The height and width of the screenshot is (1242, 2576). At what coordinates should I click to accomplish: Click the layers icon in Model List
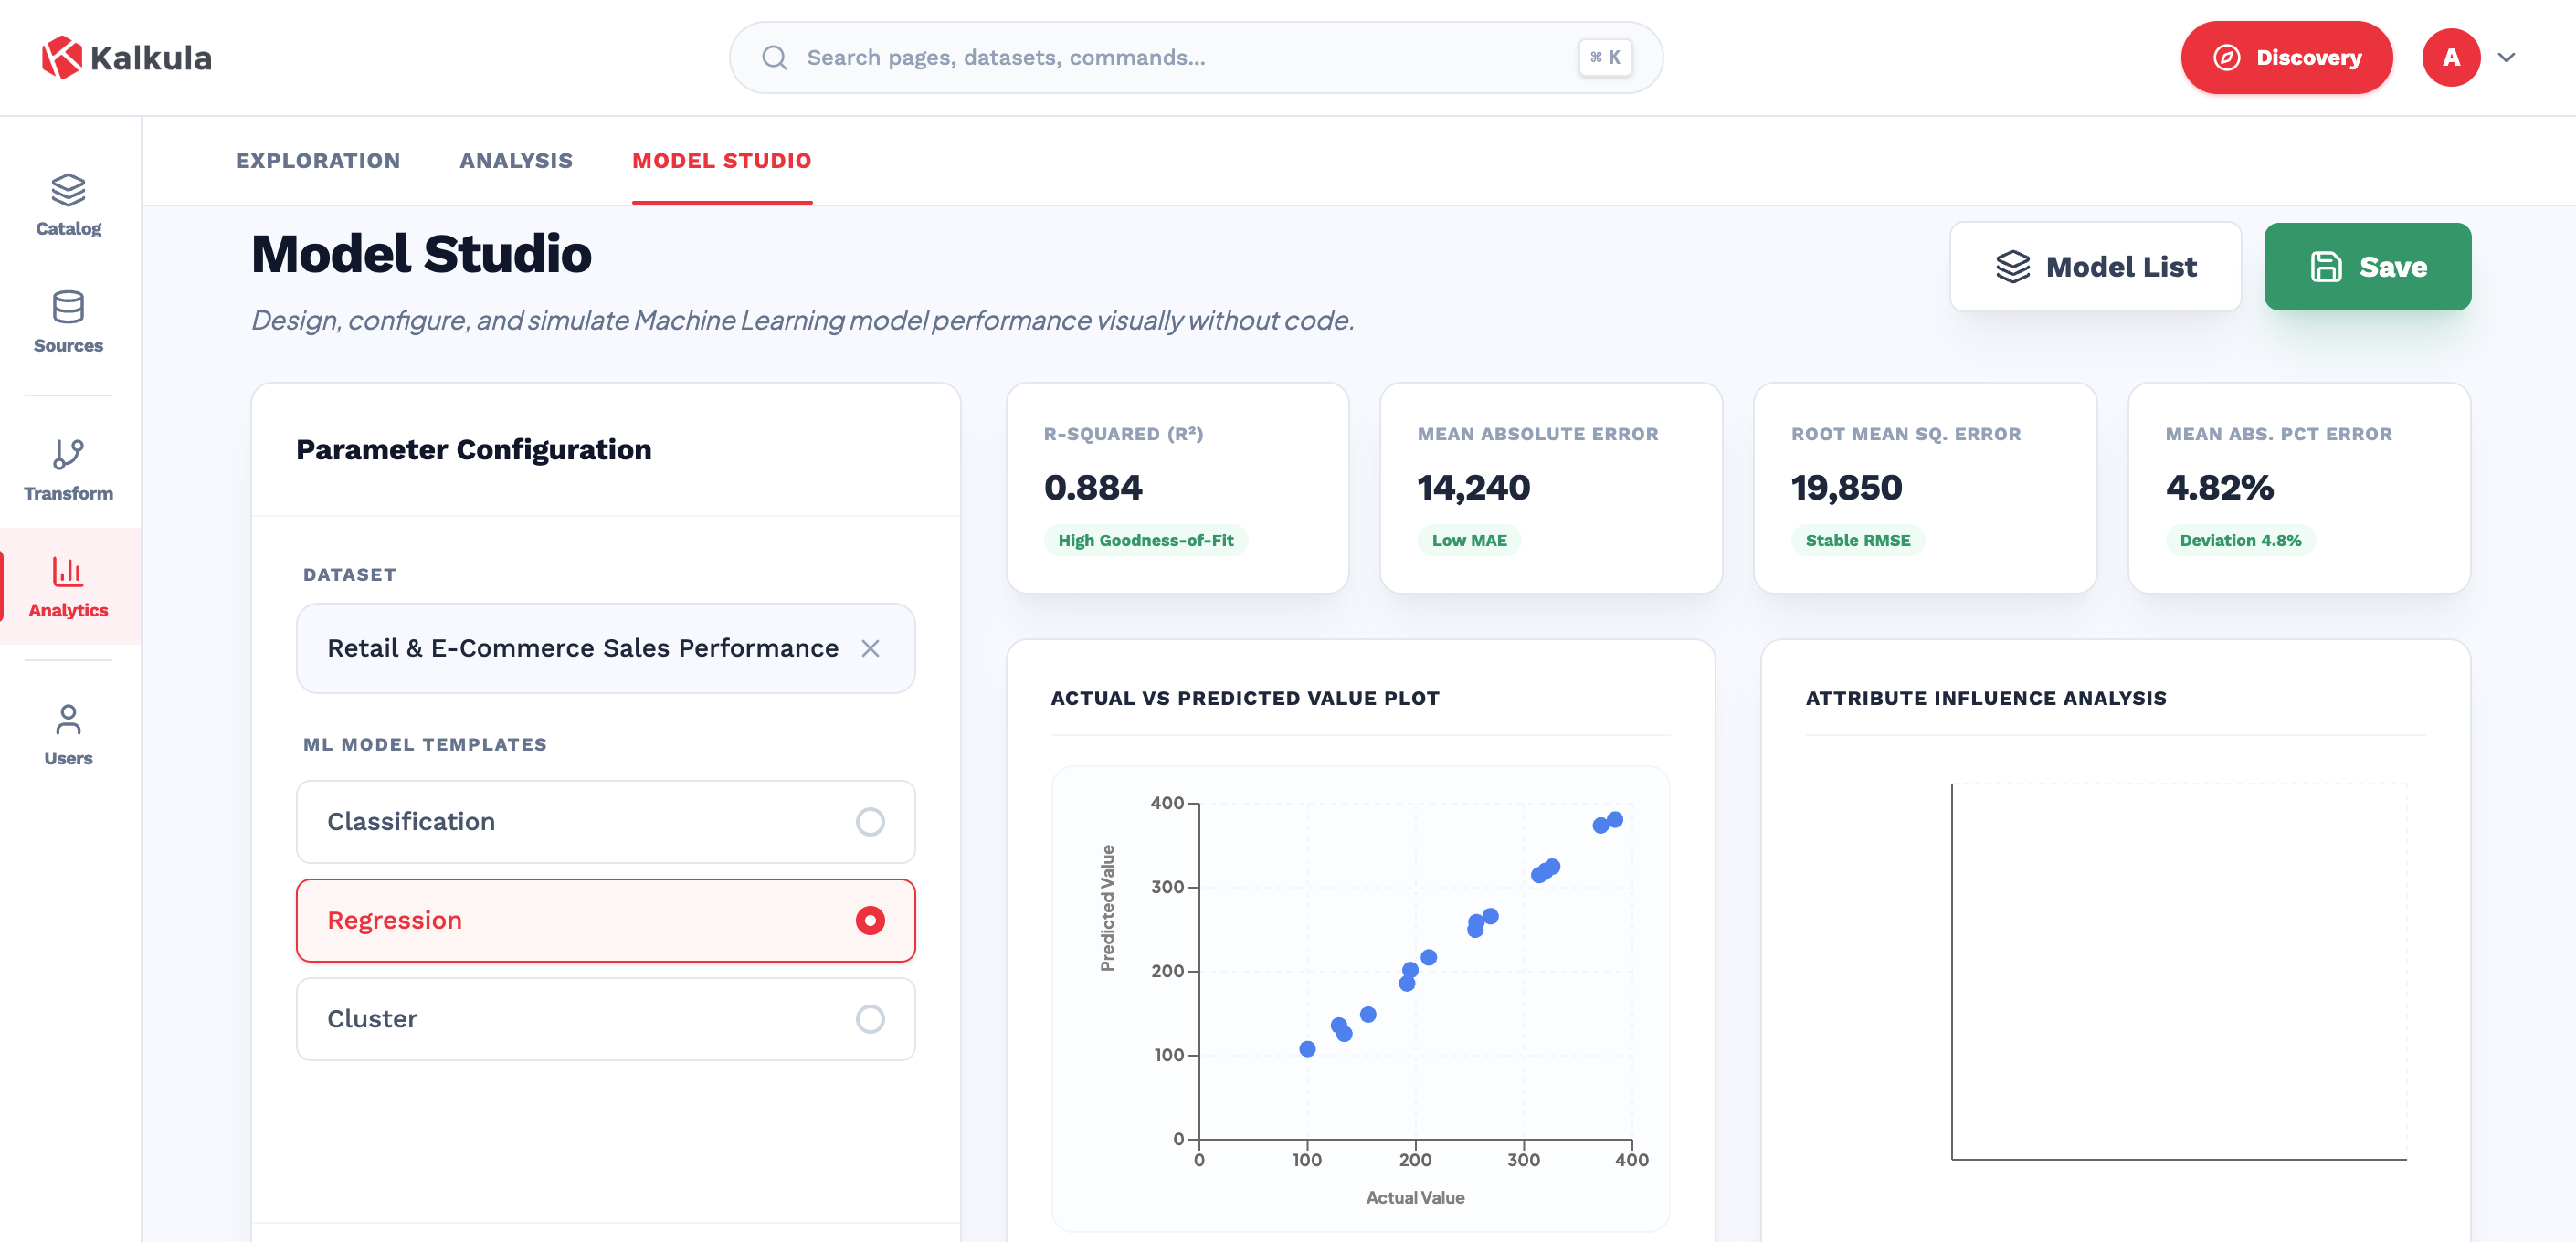[x=2012, y=266]
